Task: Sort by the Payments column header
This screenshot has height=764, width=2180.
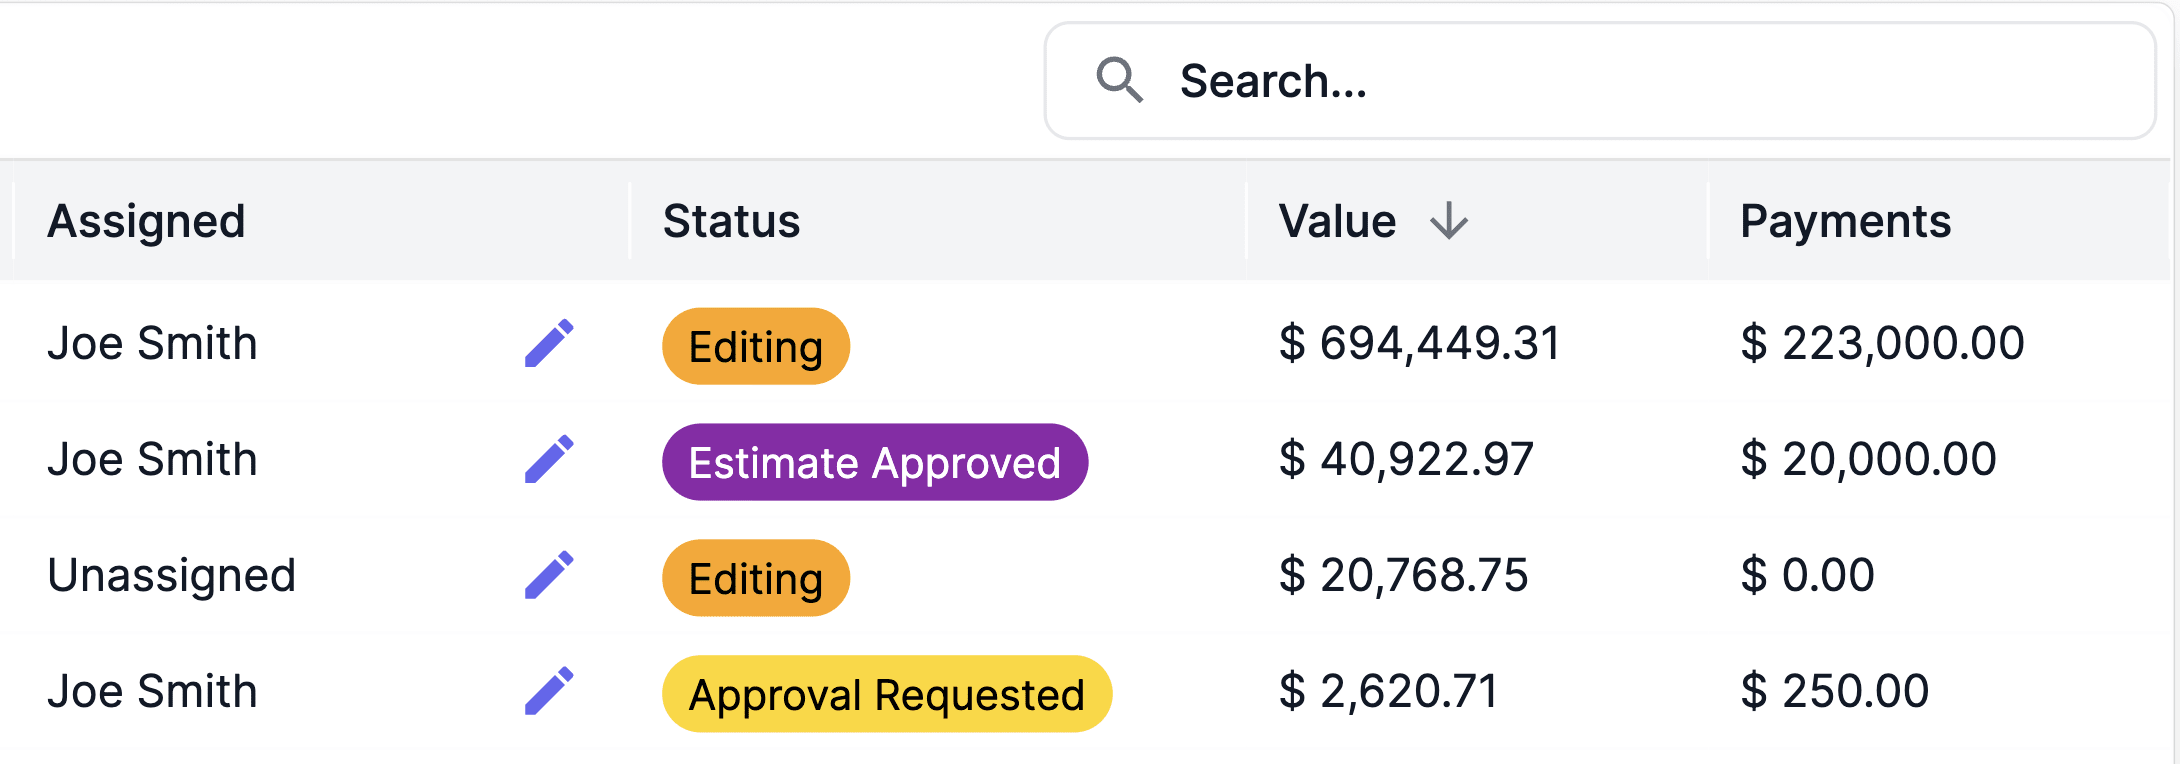Action: (x=1845, y=221)
